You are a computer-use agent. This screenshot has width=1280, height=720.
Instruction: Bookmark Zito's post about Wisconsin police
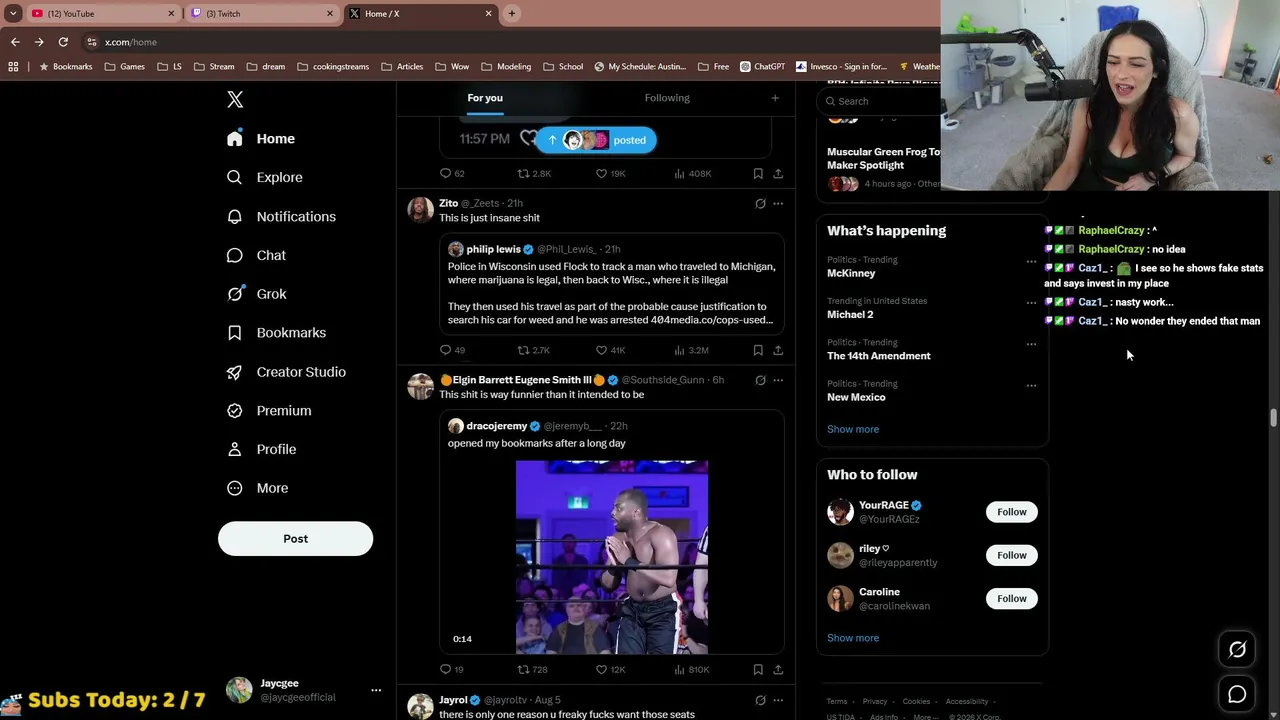758,350
